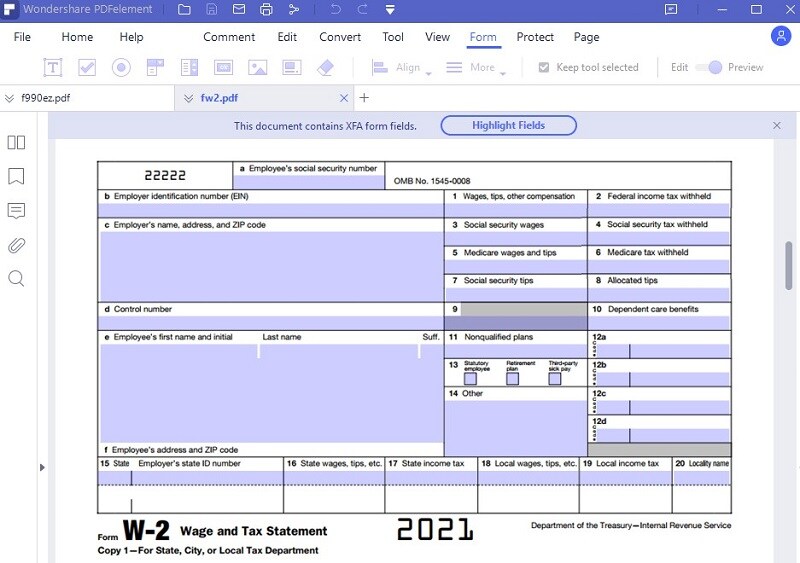Expand the chevron on f990ez.pdf tab
Screen dimensions: 800x563
coord(9,98)
